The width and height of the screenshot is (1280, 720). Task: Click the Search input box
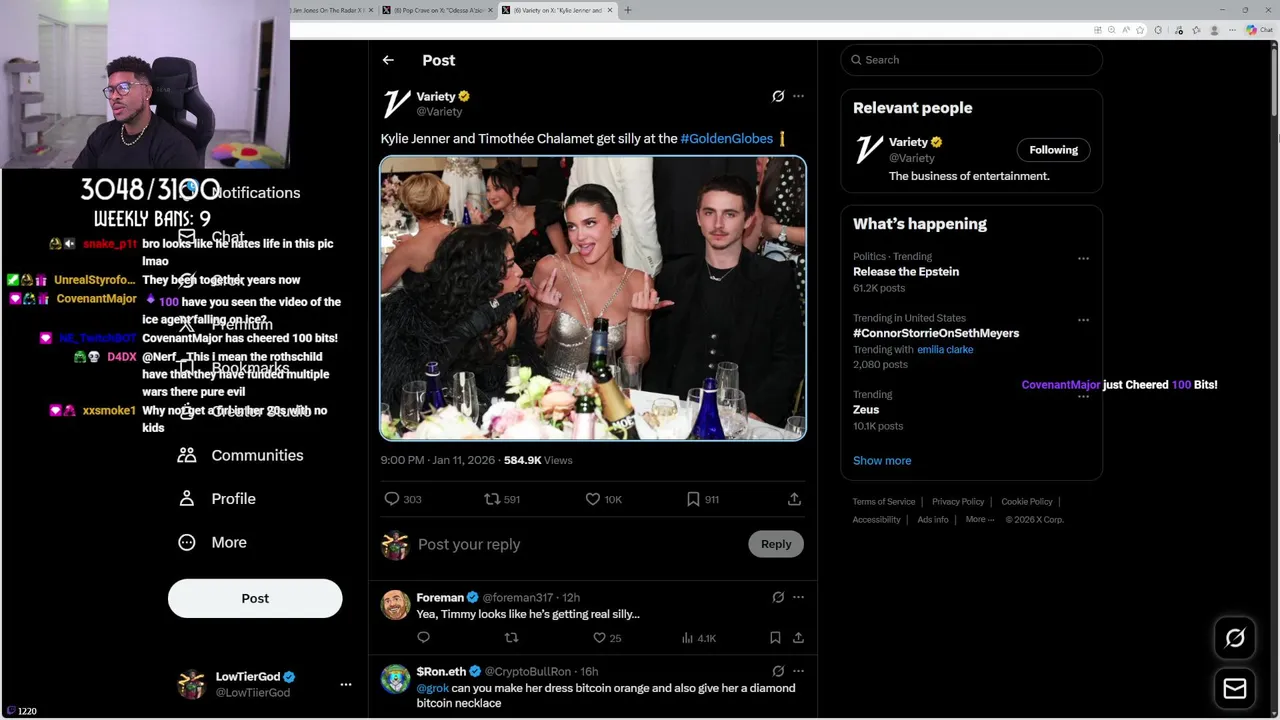972,60
